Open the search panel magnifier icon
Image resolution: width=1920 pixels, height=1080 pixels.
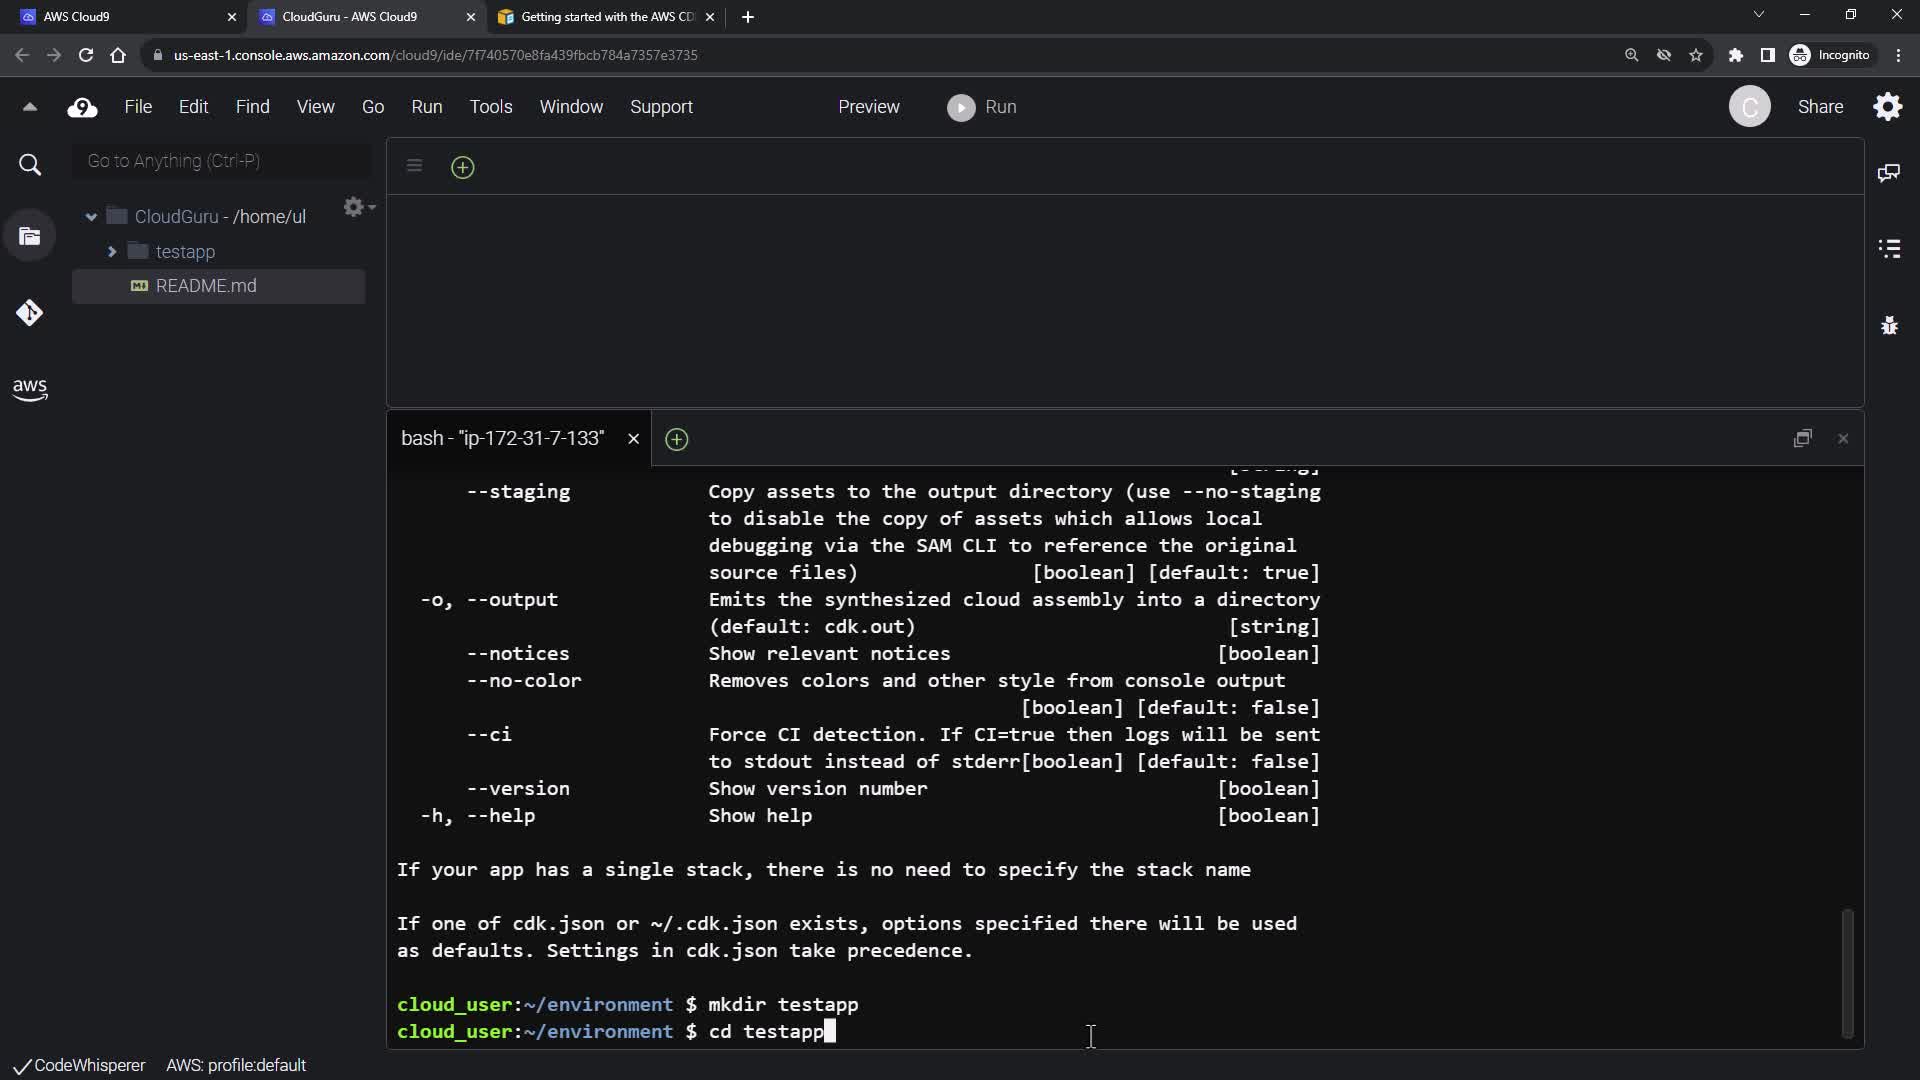pos(30,165)
